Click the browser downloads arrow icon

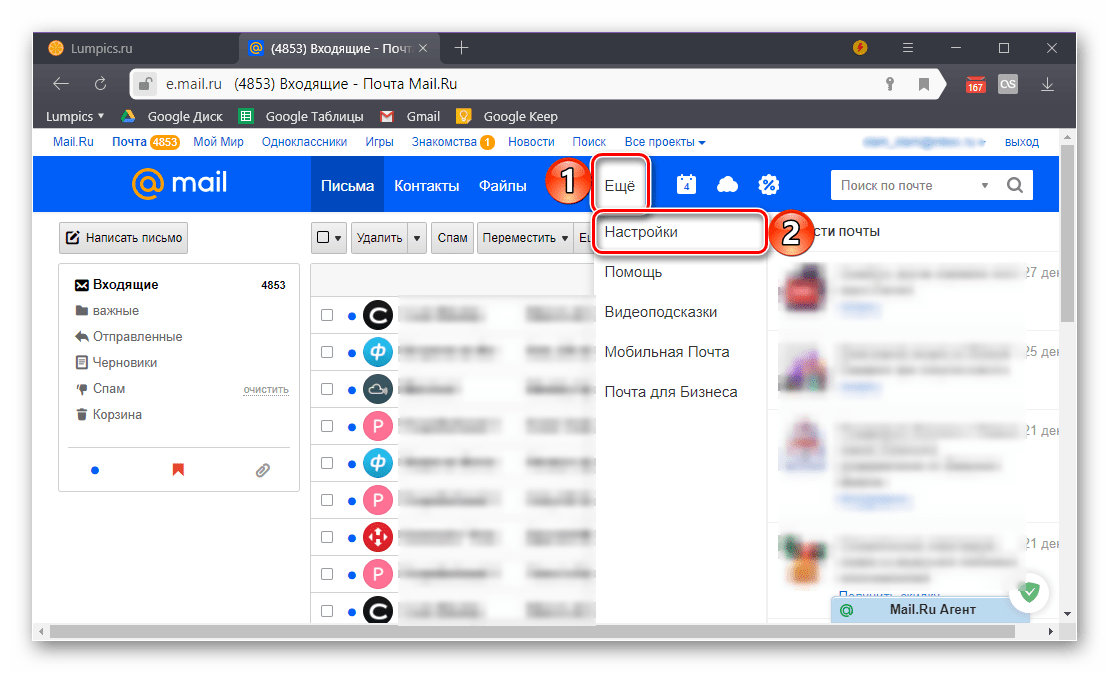click(1047, 84)
